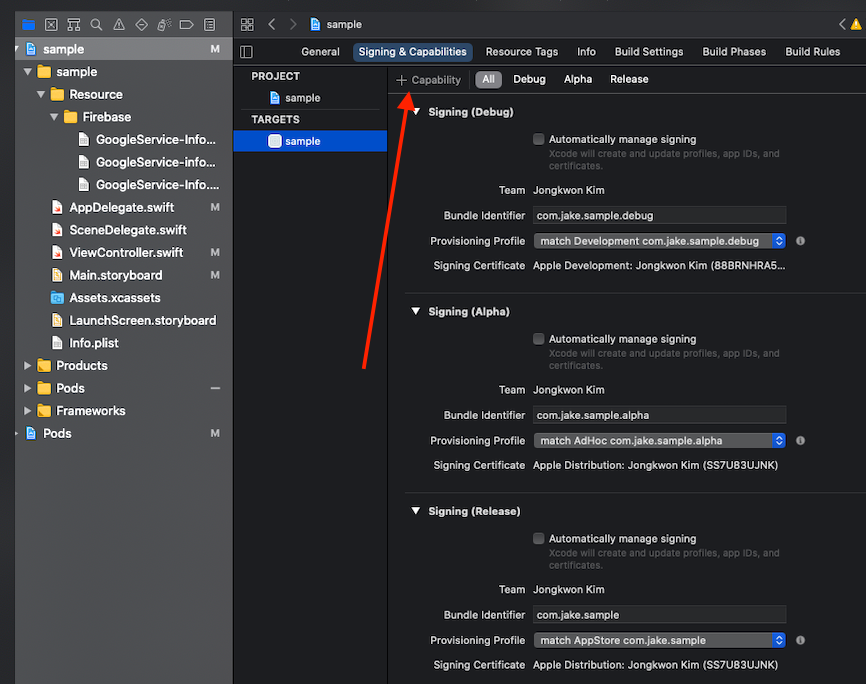Open the Issue navigator warning icon
This screenshot has width=866, height=684.
[x=119, y=25]
